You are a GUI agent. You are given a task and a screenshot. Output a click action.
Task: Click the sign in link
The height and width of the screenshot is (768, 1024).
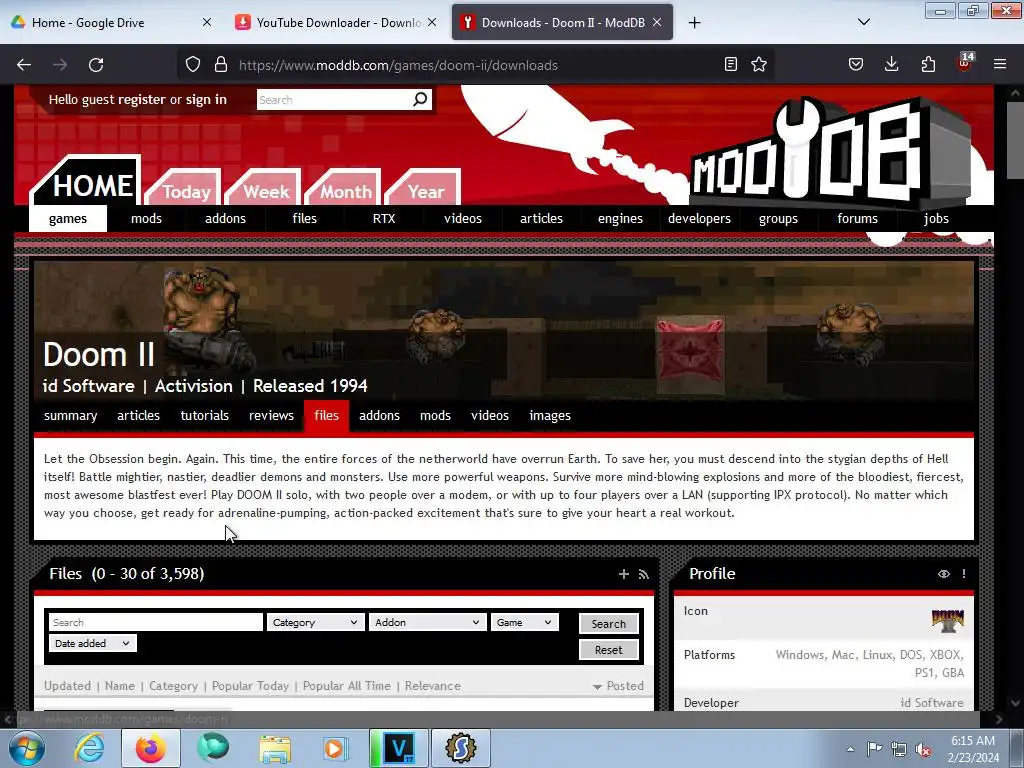(206, 100)
